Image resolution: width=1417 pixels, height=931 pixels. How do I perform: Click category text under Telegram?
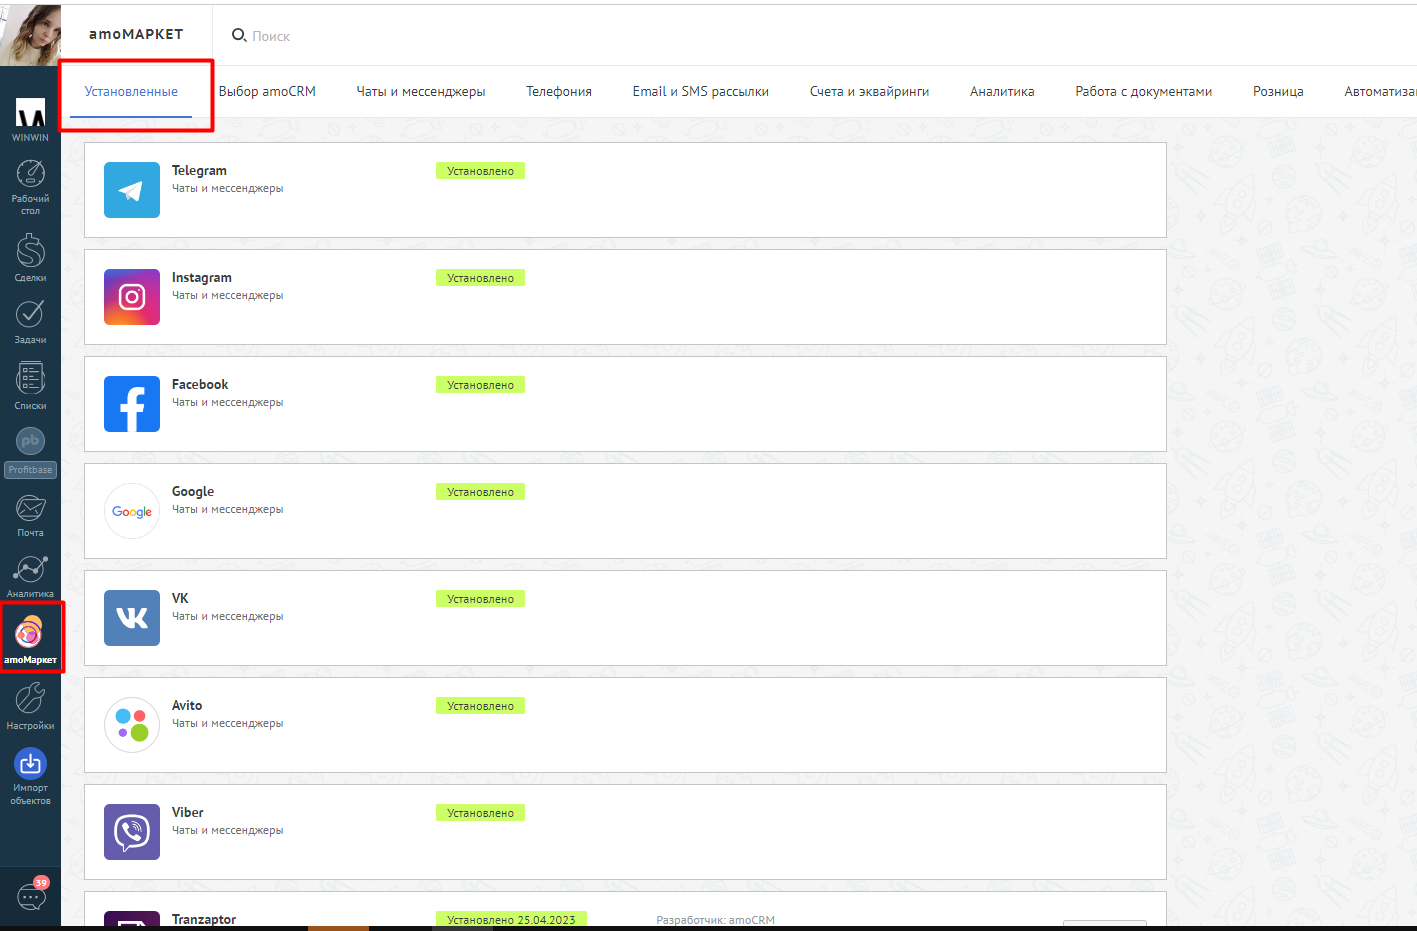pos(227,188)
